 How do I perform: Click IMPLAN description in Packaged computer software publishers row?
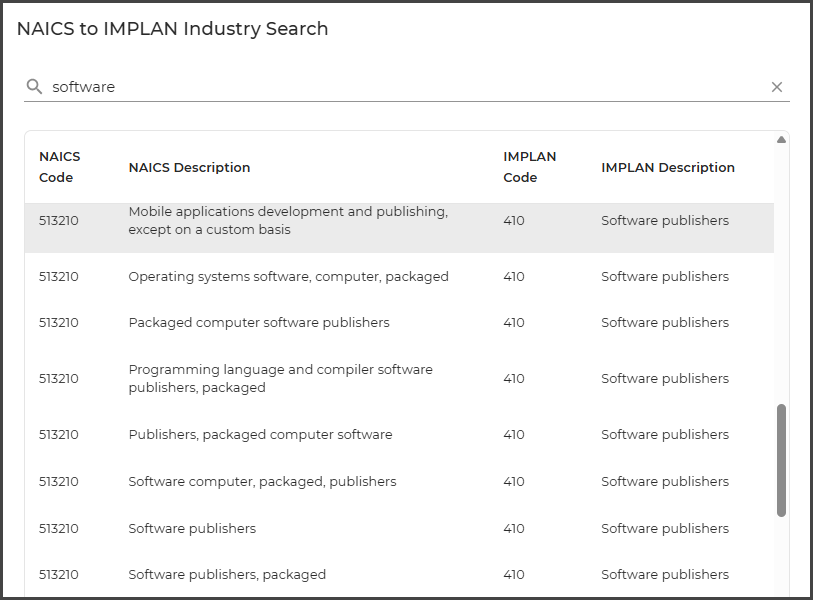[x=665, y=323]
